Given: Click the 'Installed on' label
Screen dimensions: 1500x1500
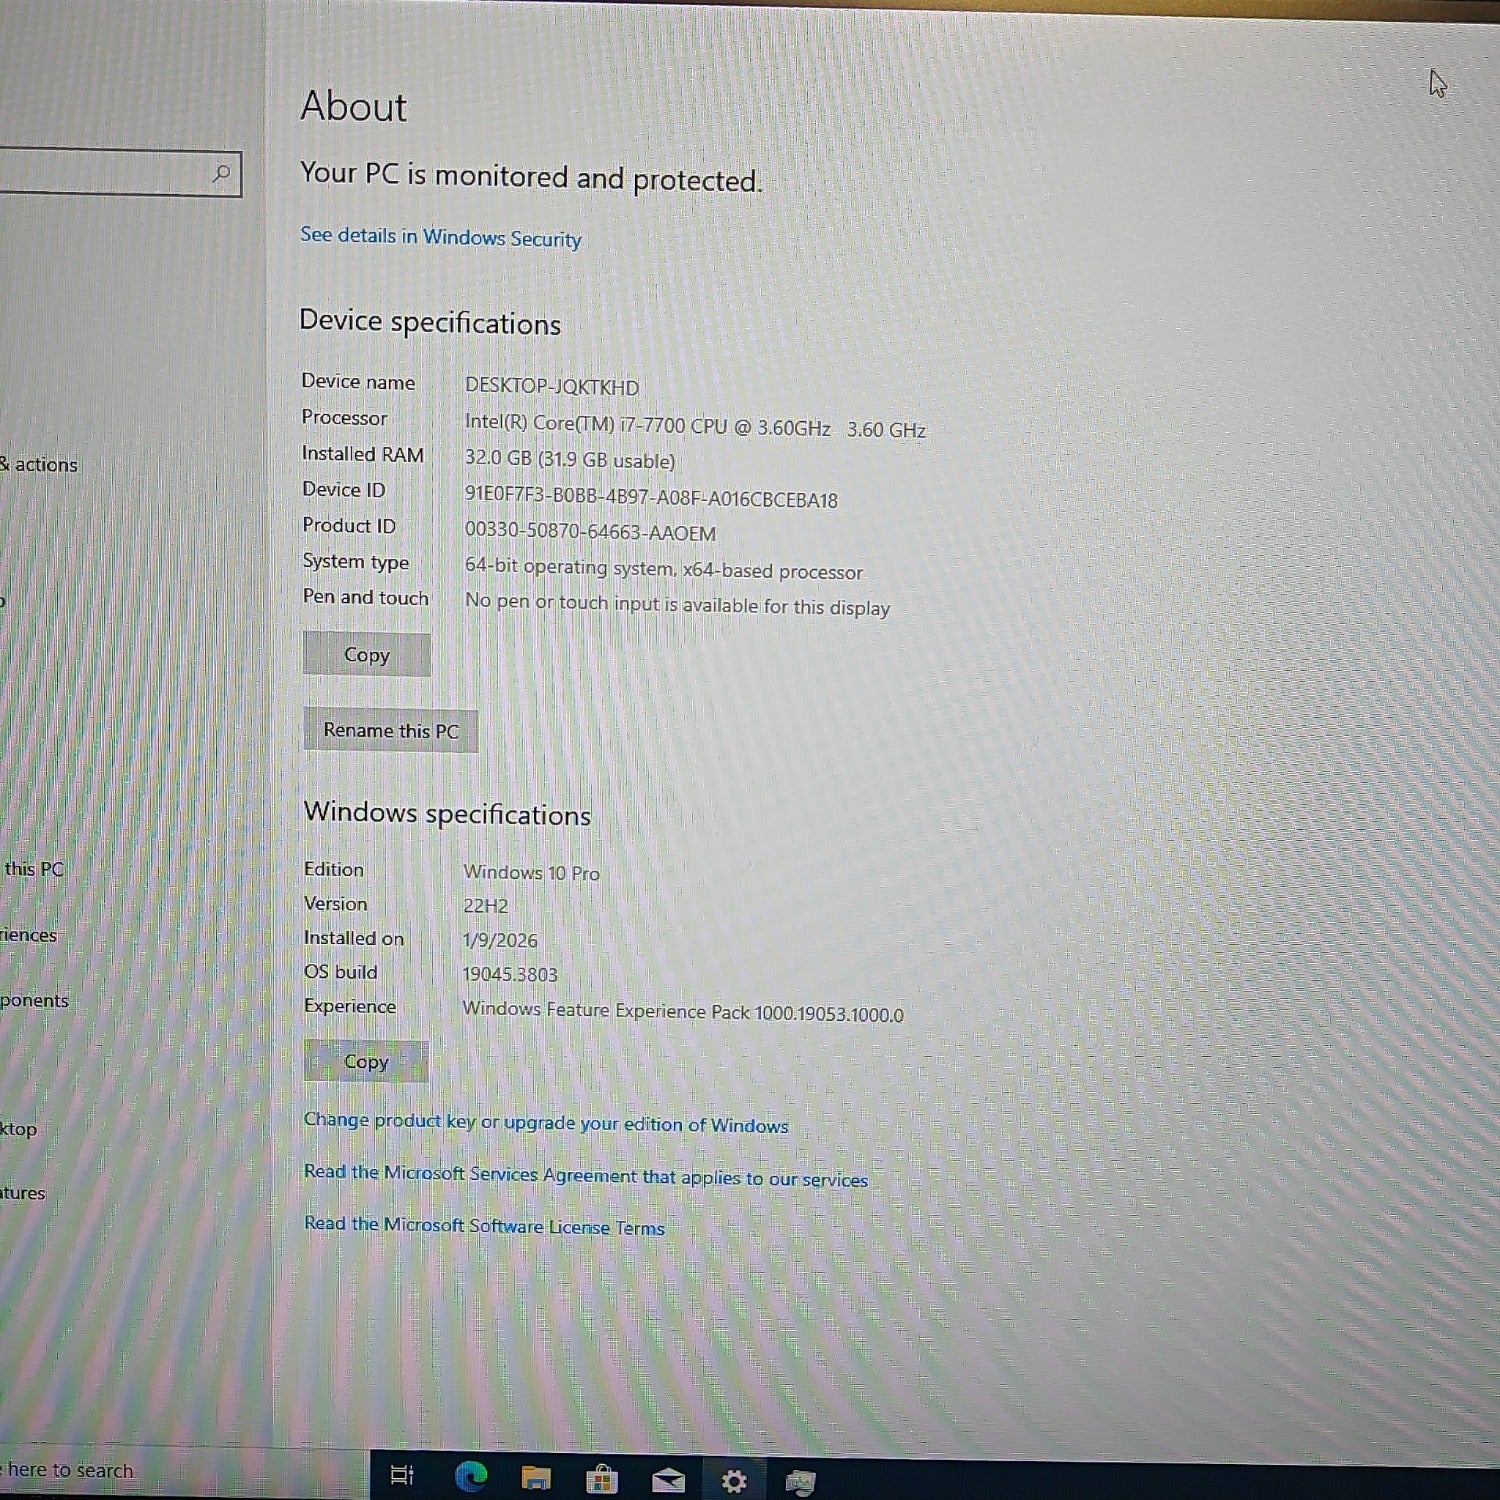Looking at the screenshot, I should click(x=354, y=938).
